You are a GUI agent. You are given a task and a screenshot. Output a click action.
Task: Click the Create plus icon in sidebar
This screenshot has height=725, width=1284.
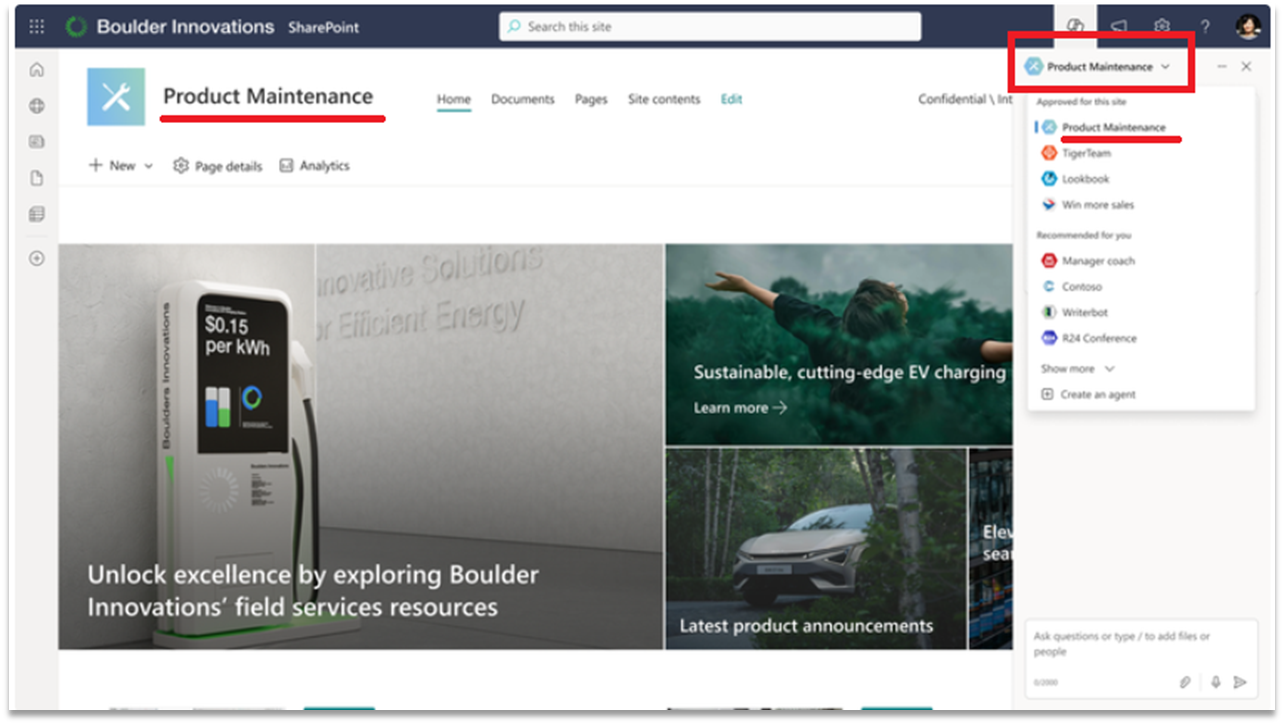(x=37, y=259)
